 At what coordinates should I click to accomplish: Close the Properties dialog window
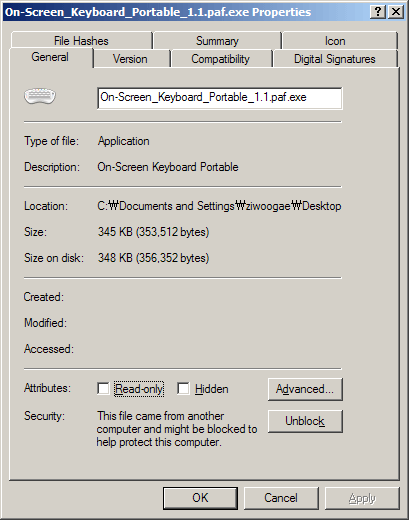pyautogui.click(x=396, y=12)
